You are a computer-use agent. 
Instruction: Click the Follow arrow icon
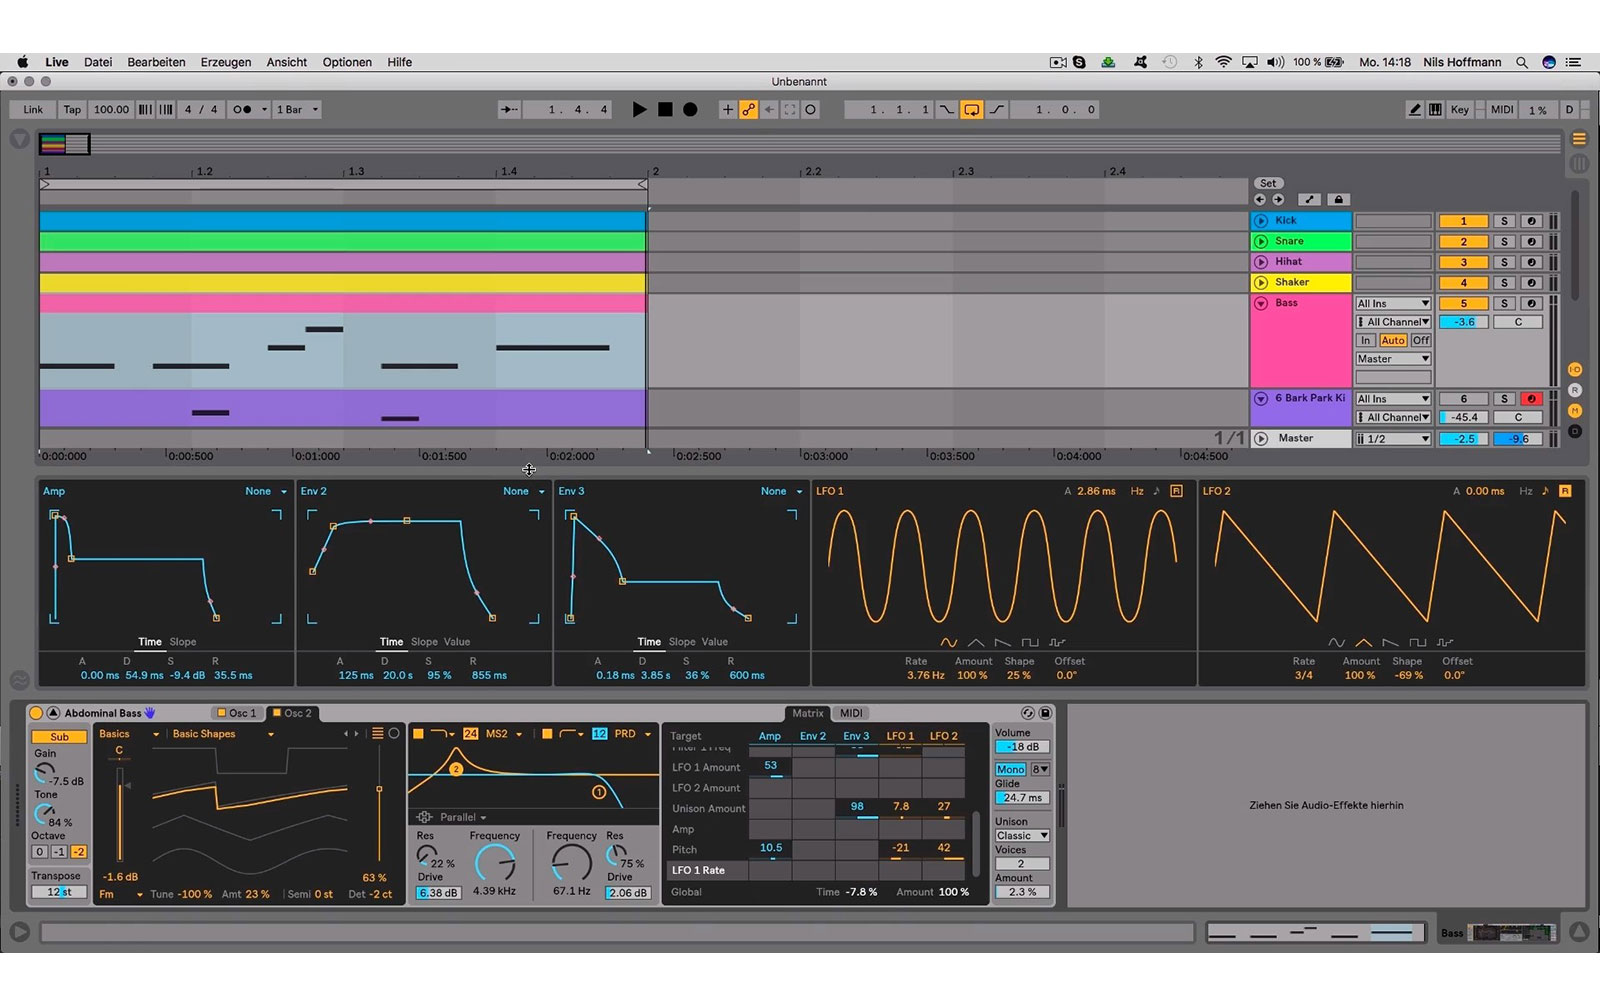point(509,110)
